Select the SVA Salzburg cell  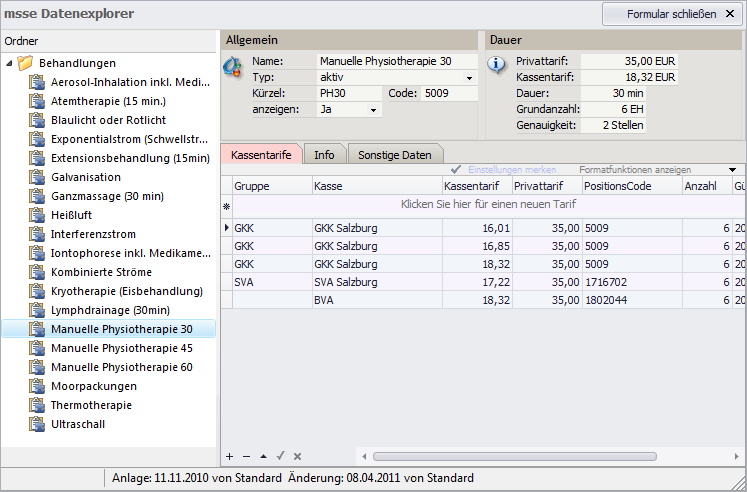(x=377, y=282)
